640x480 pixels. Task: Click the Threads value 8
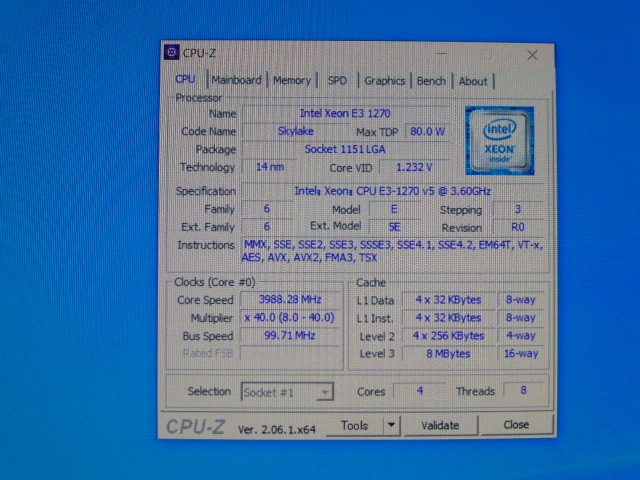[524, 390]
